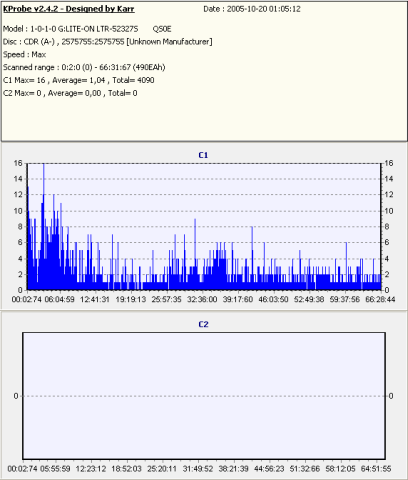The height and width of the screenshot is (480, 408).
Task: Click the C1 time label 06:04:59
Action: [59, 299]
